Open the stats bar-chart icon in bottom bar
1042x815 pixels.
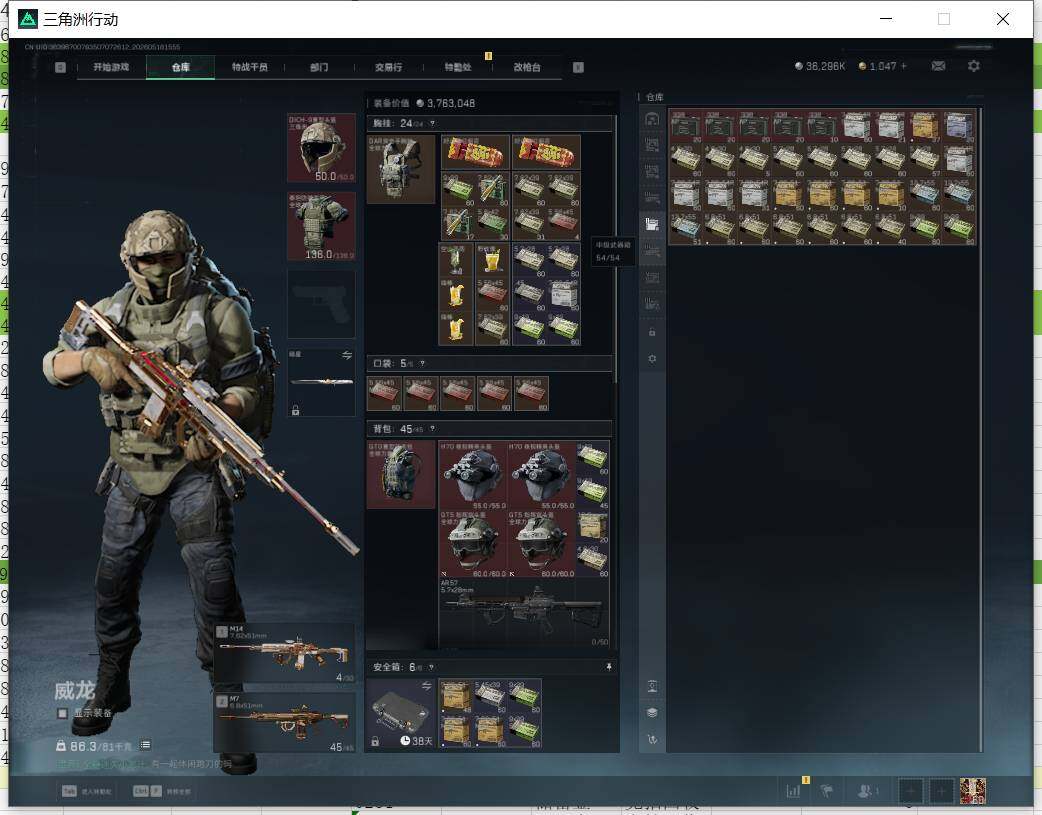point(793,791)
